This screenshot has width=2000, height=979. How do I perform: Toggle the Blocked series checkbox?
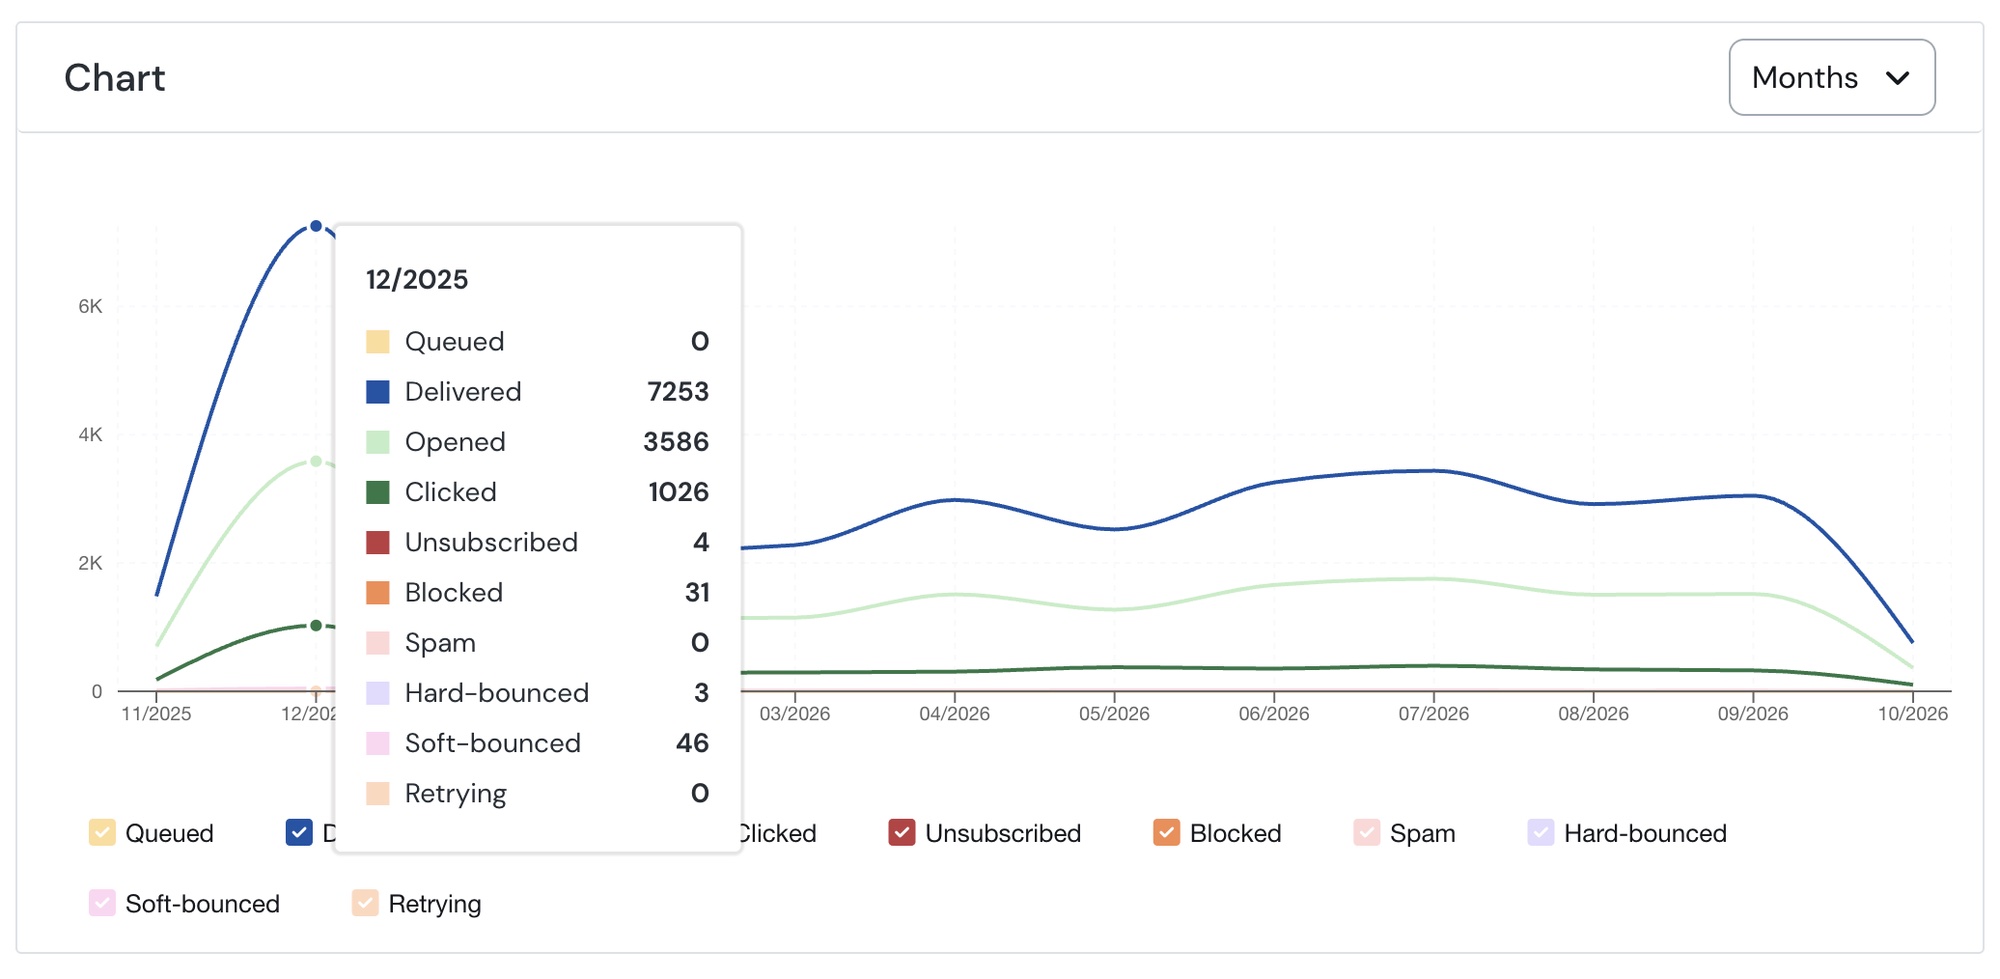click(x=1166, y=833)
